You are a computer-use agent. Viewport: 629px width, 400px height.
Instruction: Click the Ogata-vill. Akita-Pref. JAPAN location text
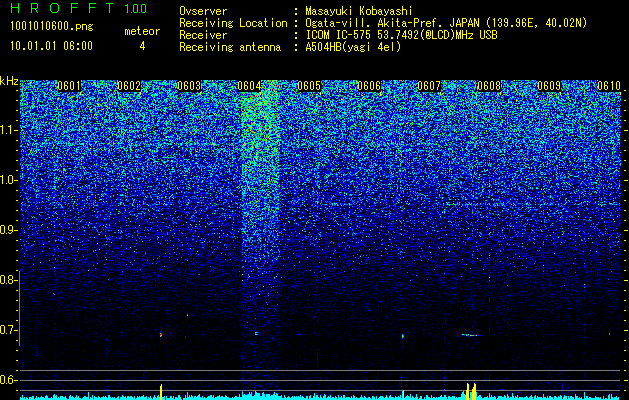coord(446,23)
